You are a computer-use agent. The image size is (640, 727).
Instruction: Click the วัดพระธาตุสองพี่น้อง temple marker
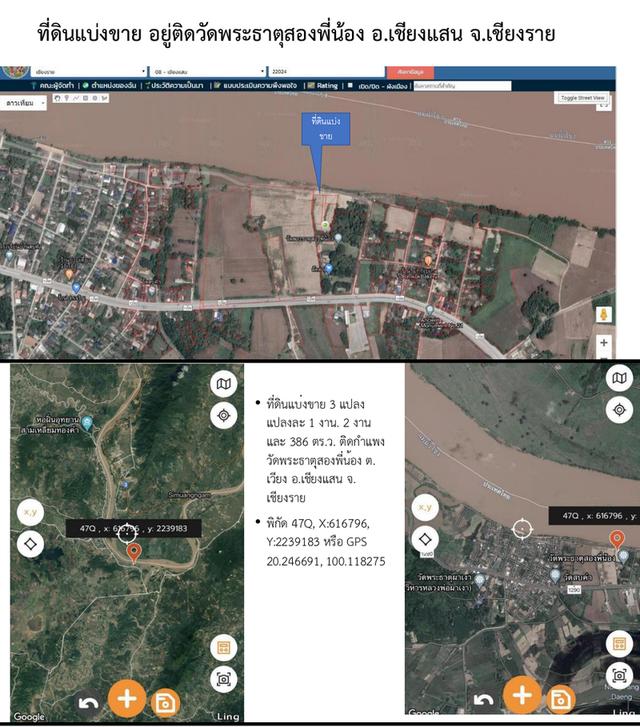click(x=623, y=556)
